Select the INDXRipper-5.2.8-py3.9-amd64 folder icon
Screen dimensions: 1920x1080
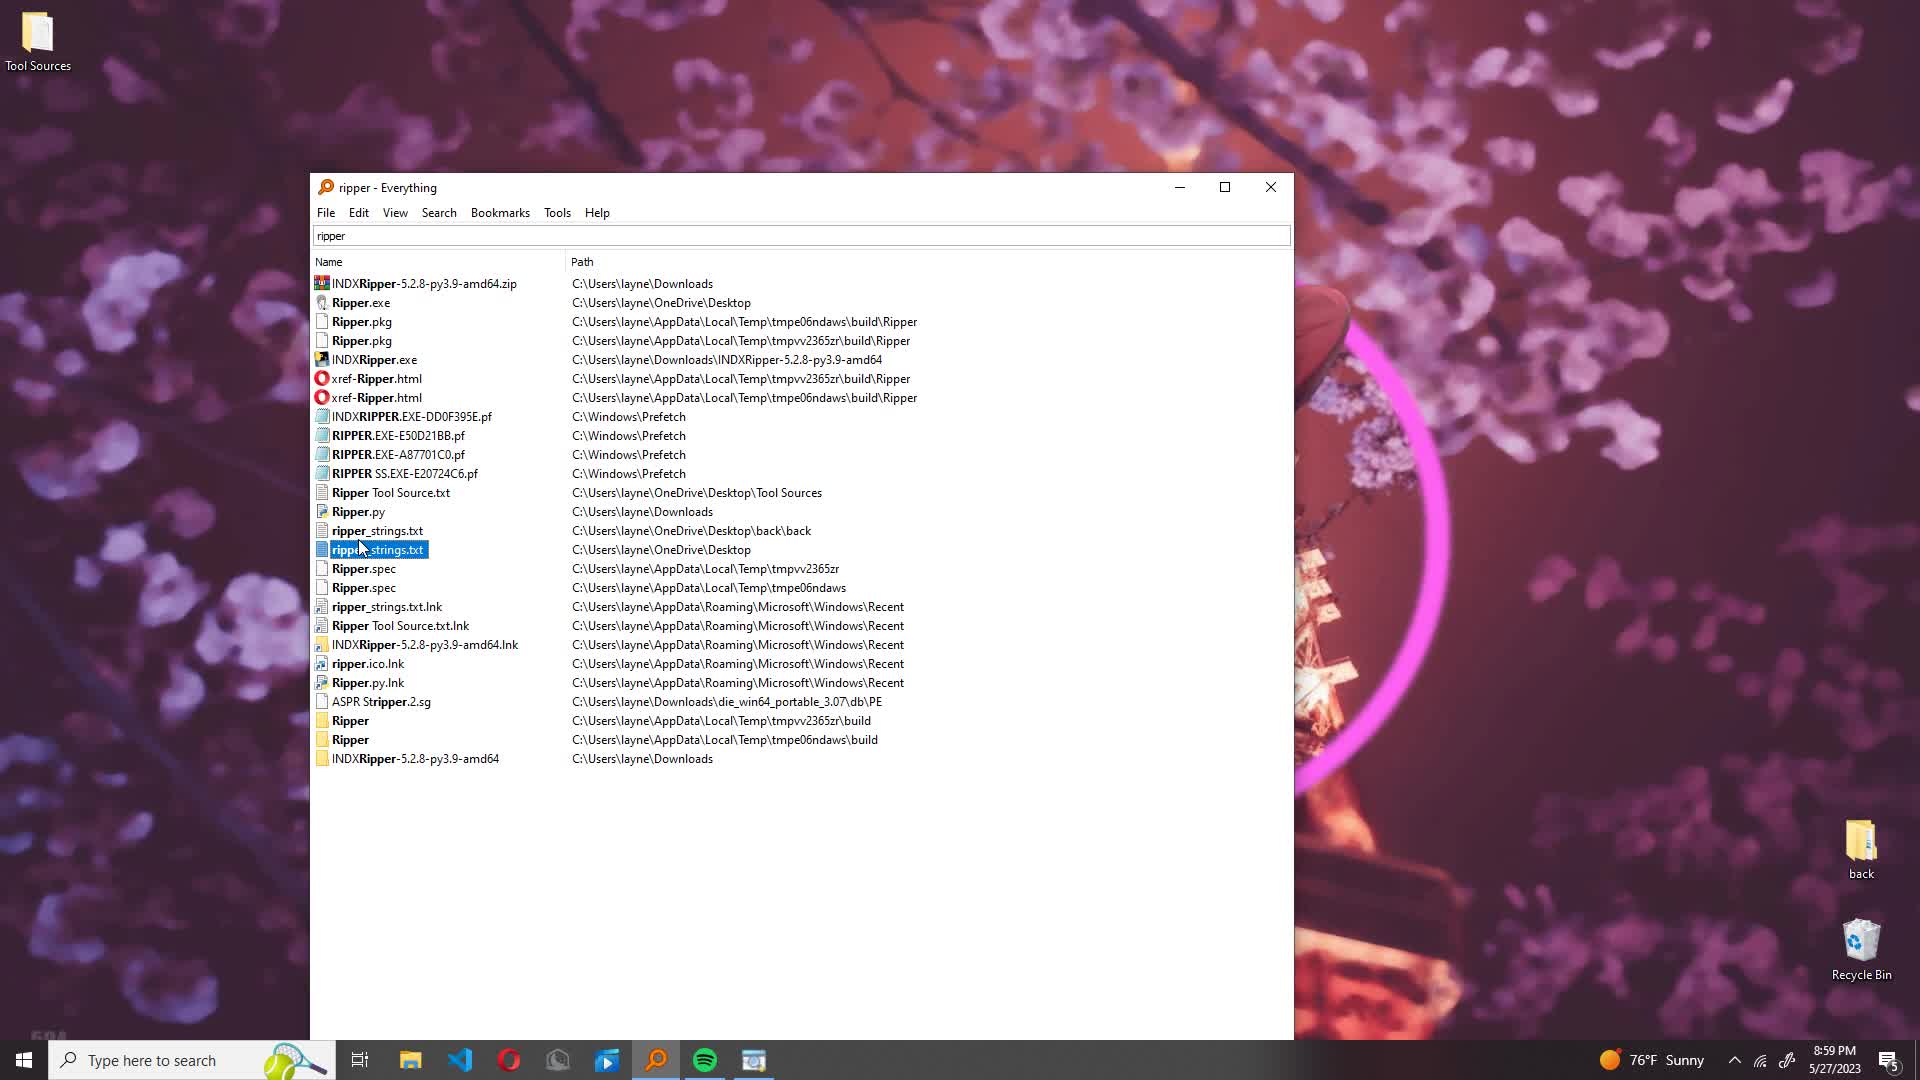coord(321,759)
